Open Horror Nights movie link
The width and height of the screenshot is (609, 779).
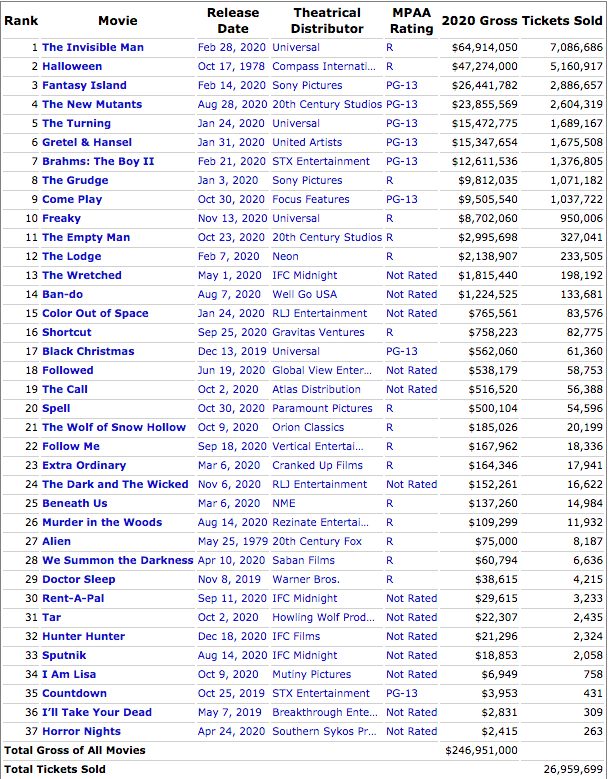point(83,731)
